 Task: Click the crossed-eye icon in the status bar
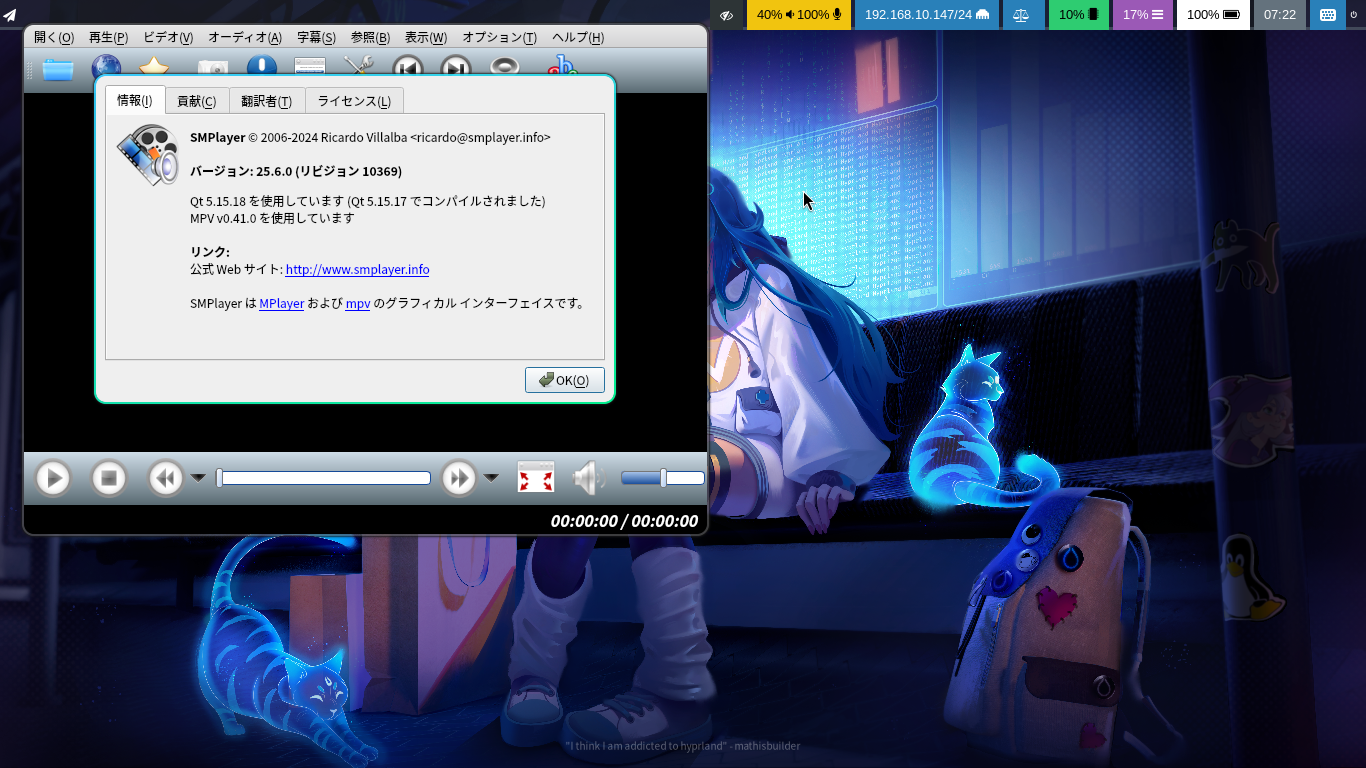pyautogui.click(x=727, y=15)
